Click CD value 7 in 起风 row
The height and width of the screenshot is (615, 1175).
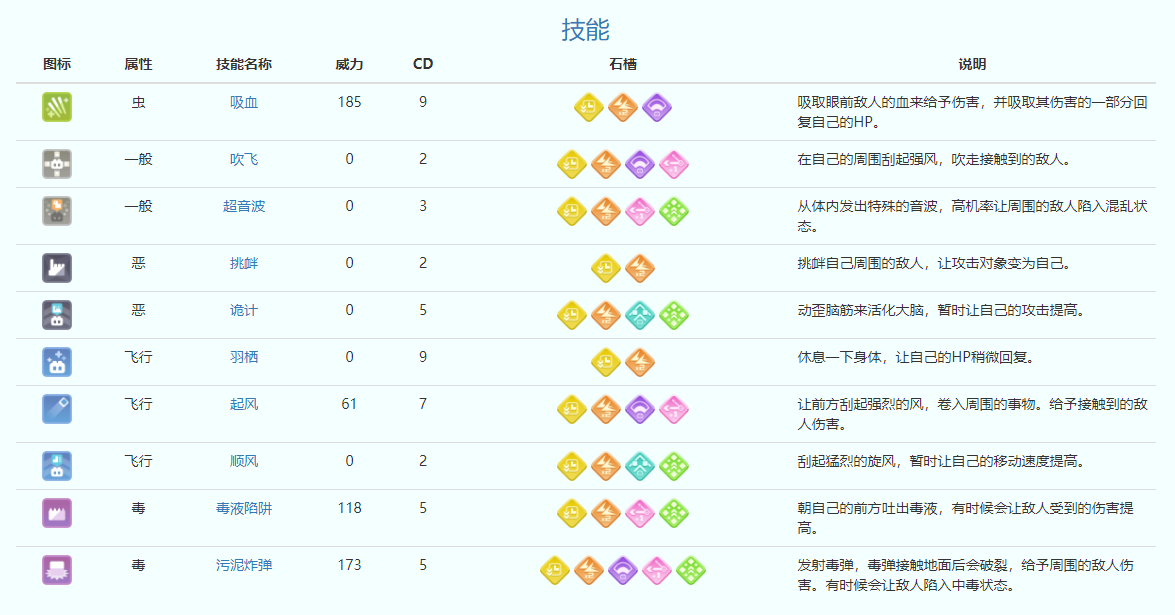click(x=423, y=405)
